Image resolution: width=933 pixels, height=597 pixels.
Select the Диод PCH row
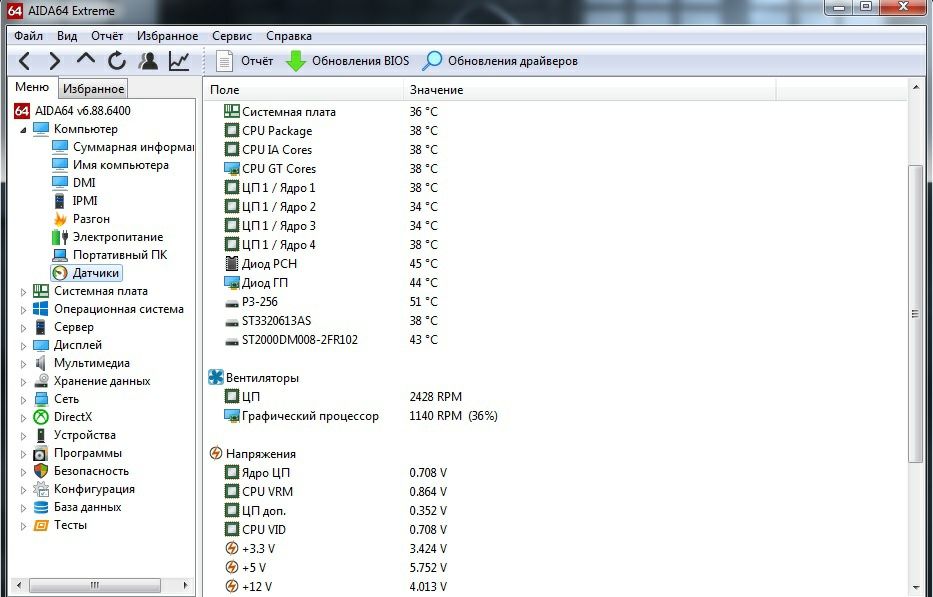(556, 264)
